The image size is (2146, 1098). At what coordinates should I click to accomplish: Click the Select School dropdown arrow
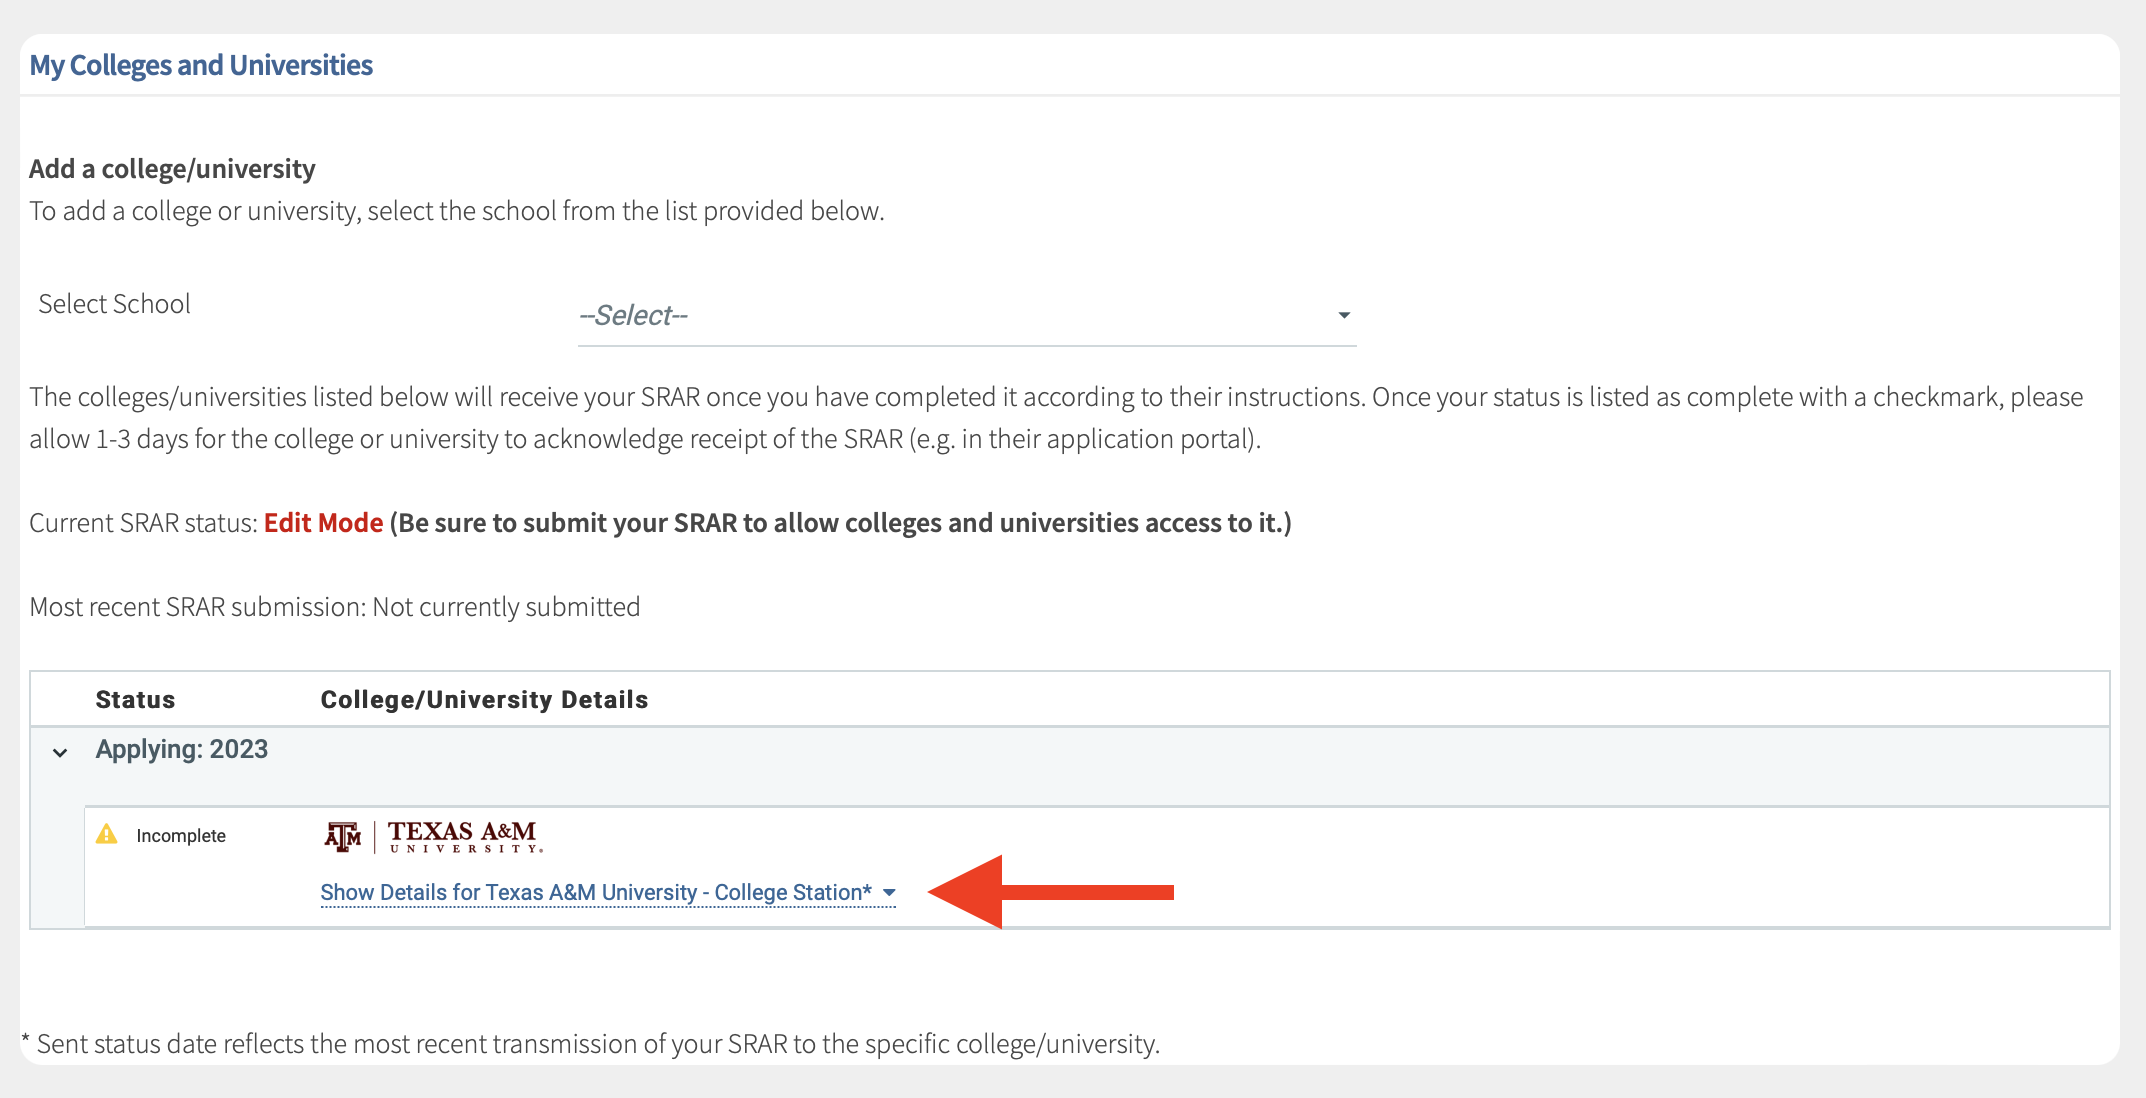tap(1344, 316)
